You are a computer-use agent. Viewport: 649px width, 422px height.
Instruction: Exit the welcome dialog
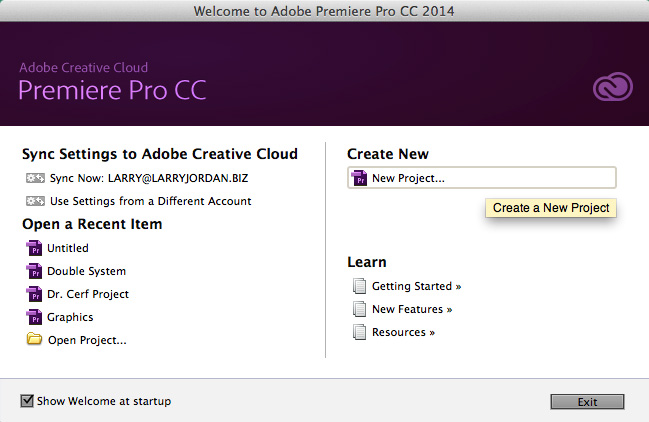point(587,402)
